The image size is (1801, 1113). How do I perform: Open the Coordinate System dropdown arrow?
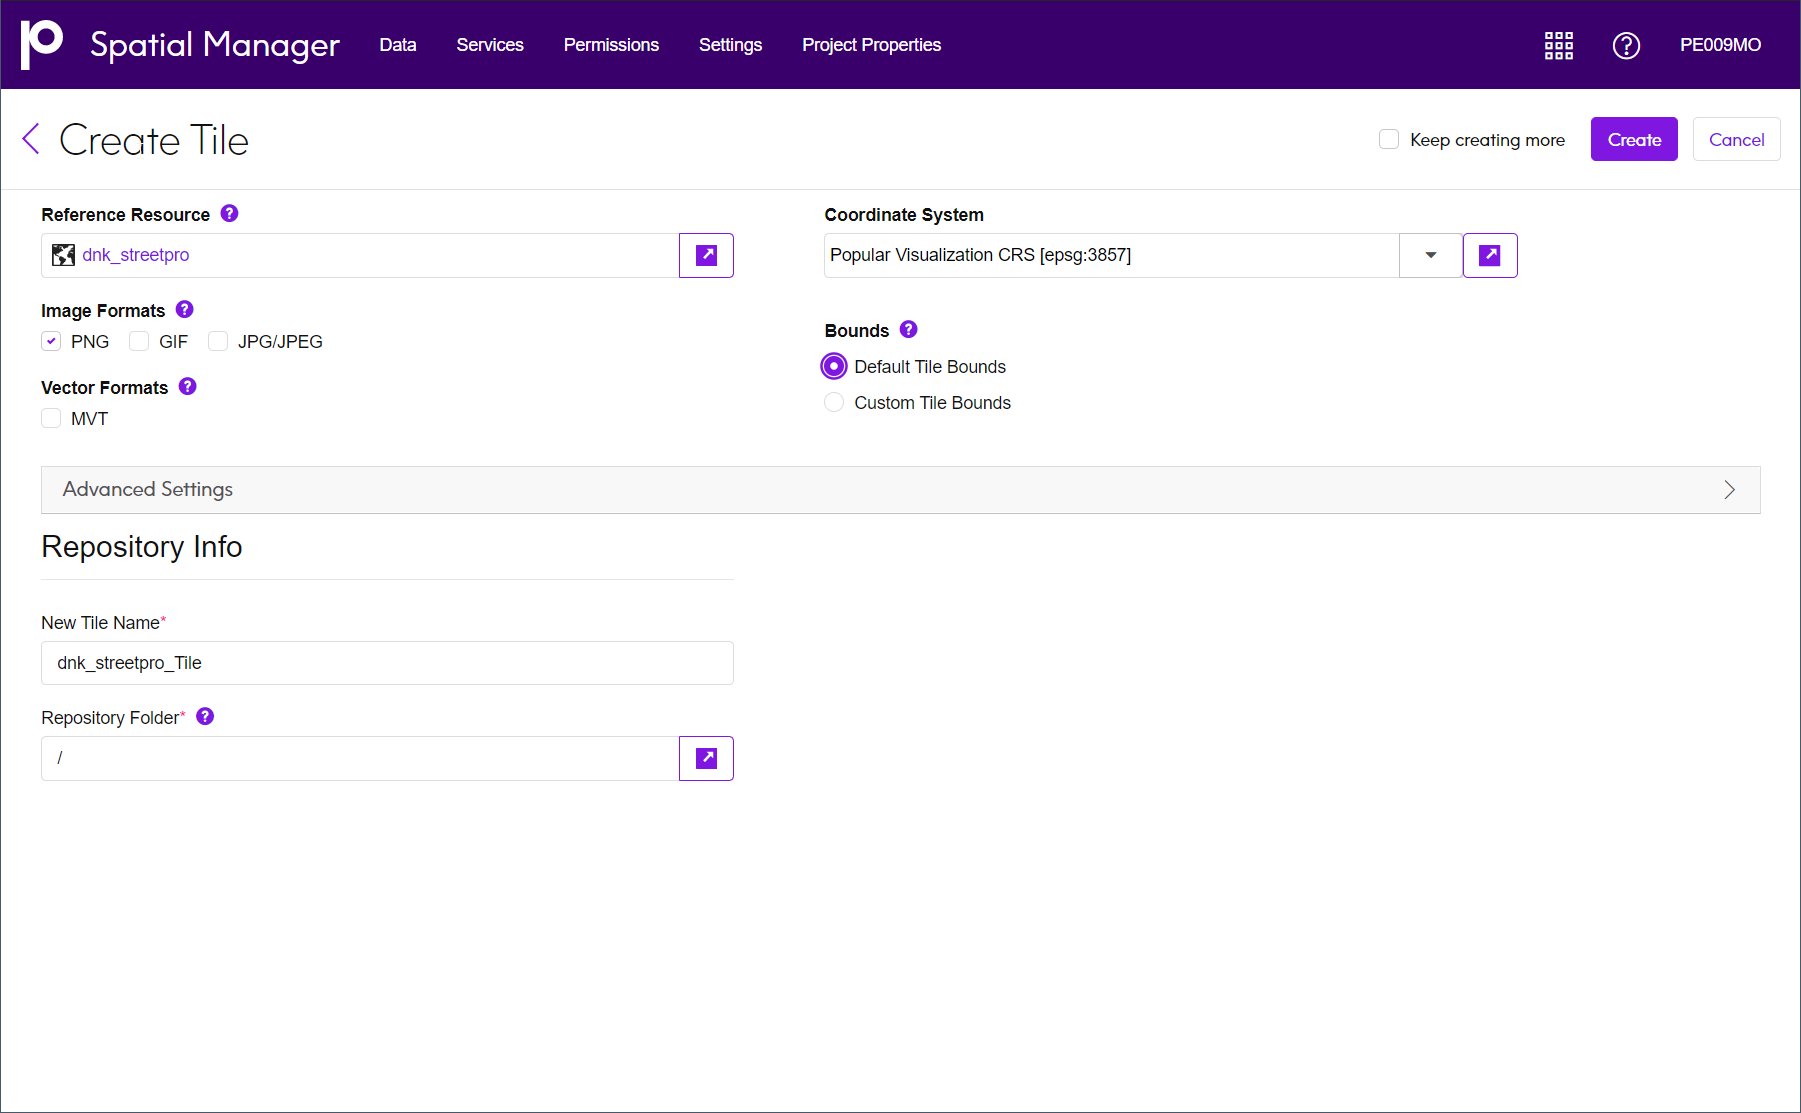(x=1430, y=255)
